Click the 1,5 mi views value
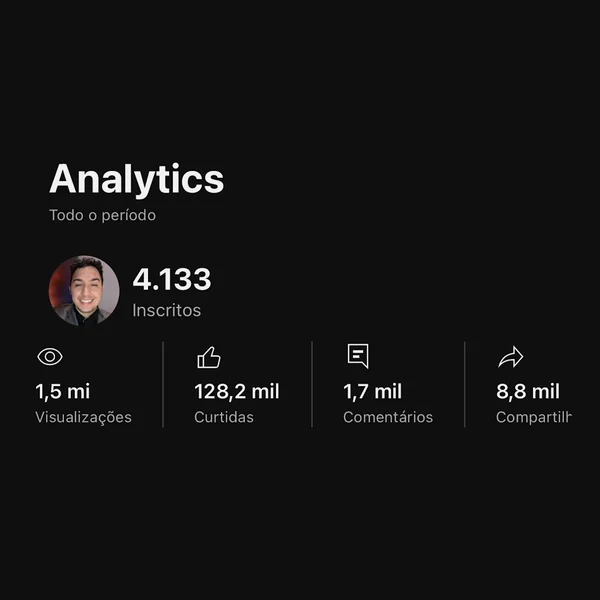The width and height of the screenshot is (600, 600). tap(63, 391)
